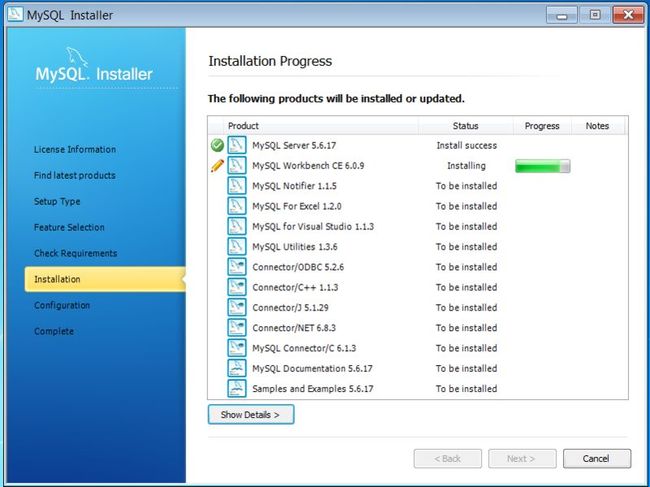Go to Find latest products step

[75, 175]
